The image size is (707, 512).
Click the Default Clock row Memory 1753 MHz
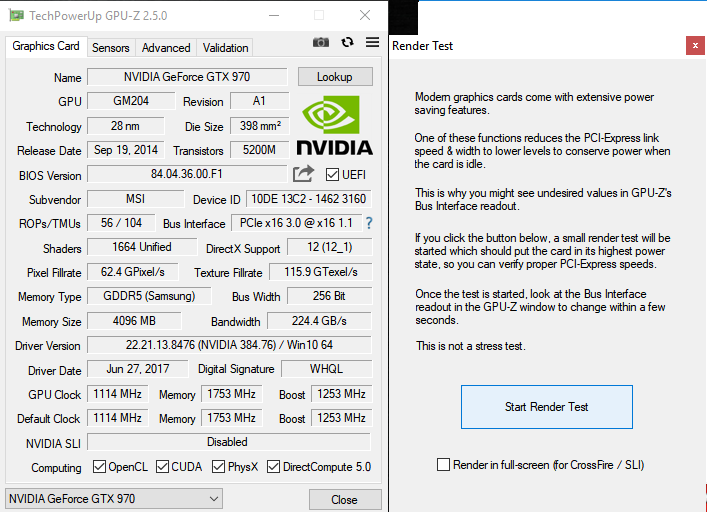tap(232, 418)
